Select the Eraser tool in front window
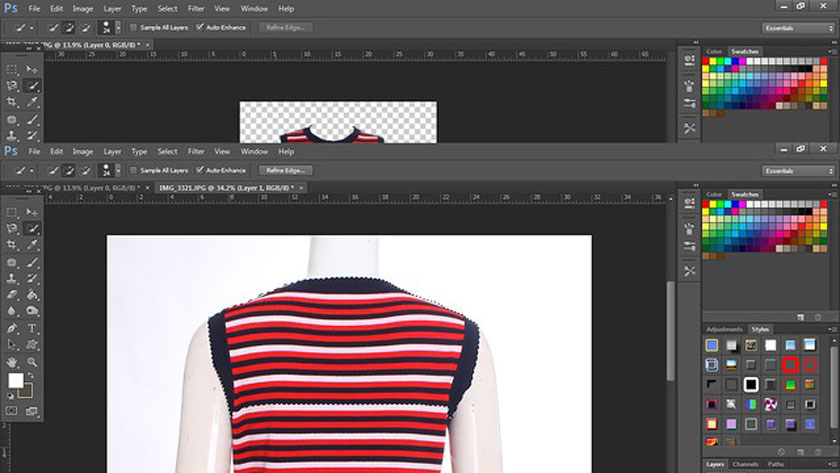Image resolution: width=840 pixels, height=473 pixels. [x=12, y=295]
